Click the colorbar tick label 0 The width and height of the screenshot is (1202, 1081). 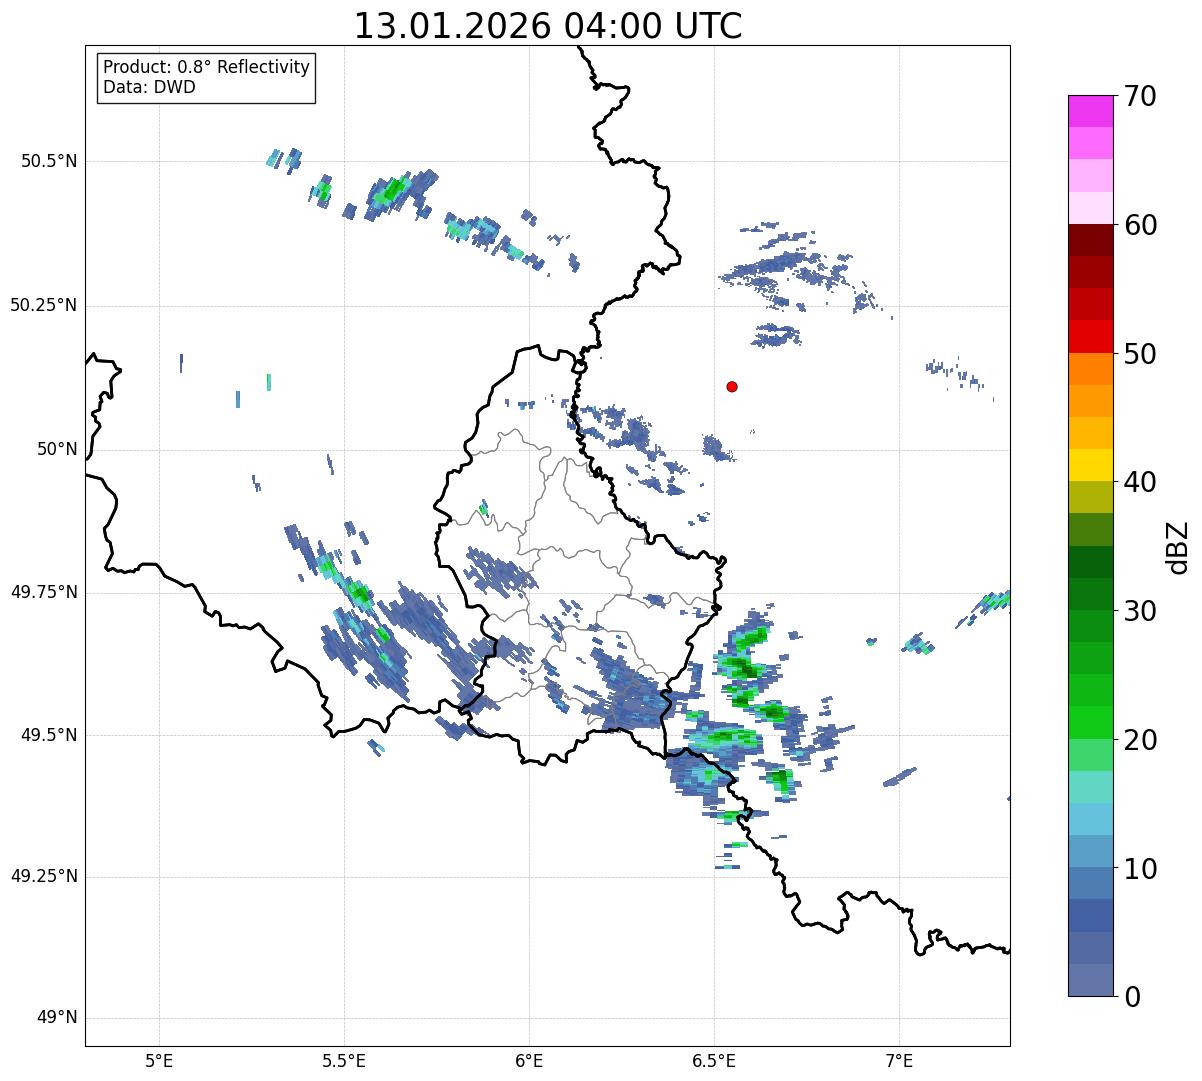click(x=1131, y=997)
